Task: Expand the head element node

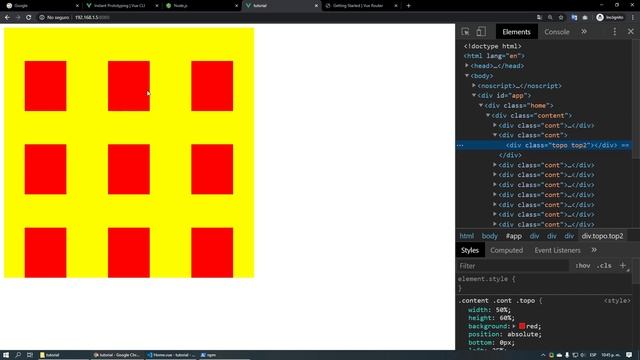Action: tap(467, 65)
